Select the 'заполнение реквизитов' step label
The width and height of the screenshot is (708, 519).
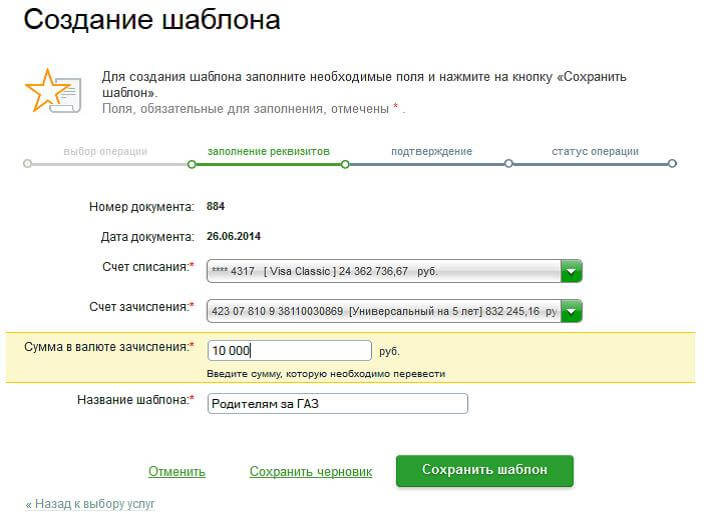click(269, 151)
